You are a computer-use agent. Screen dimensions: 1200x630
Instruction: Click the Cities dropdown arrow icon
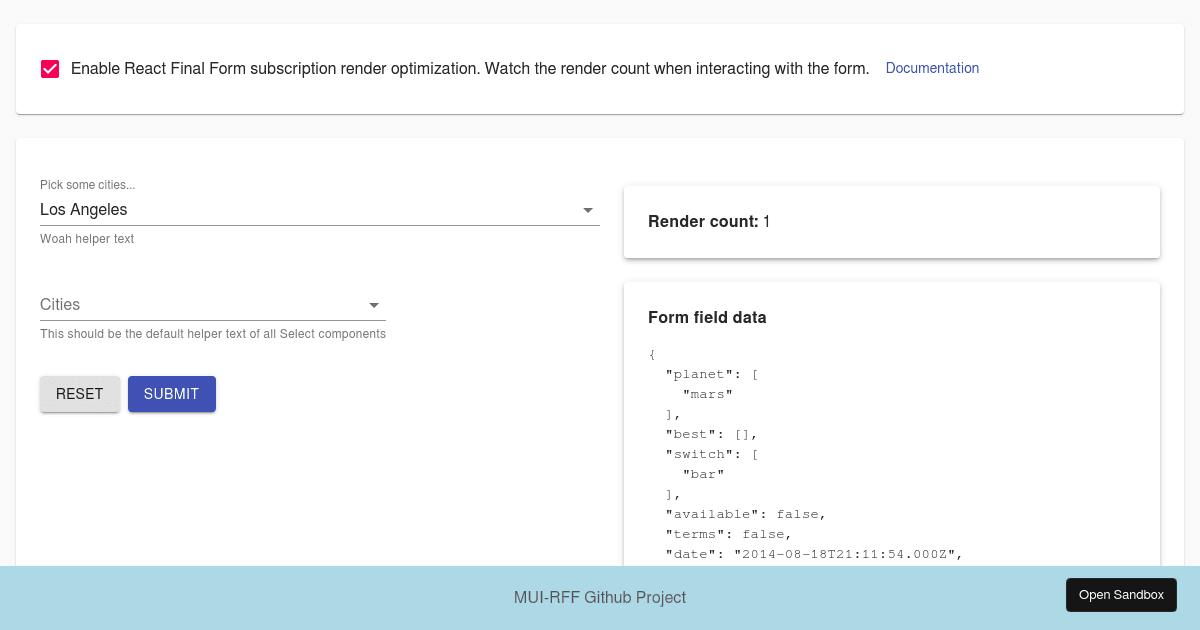click(x=374, y=305)
